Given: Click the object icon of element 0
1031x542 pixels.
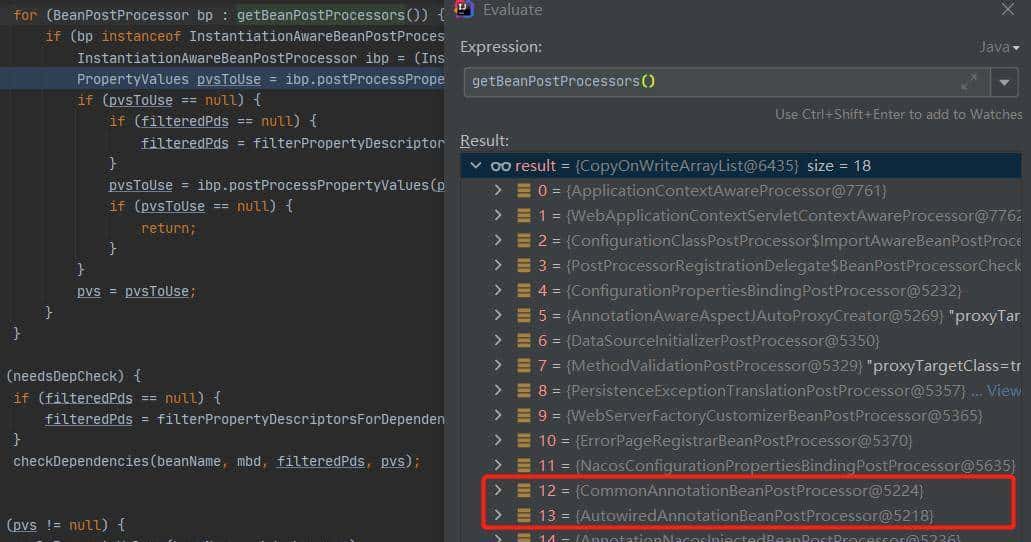Looking at the screenshot, I should [523, 191].
